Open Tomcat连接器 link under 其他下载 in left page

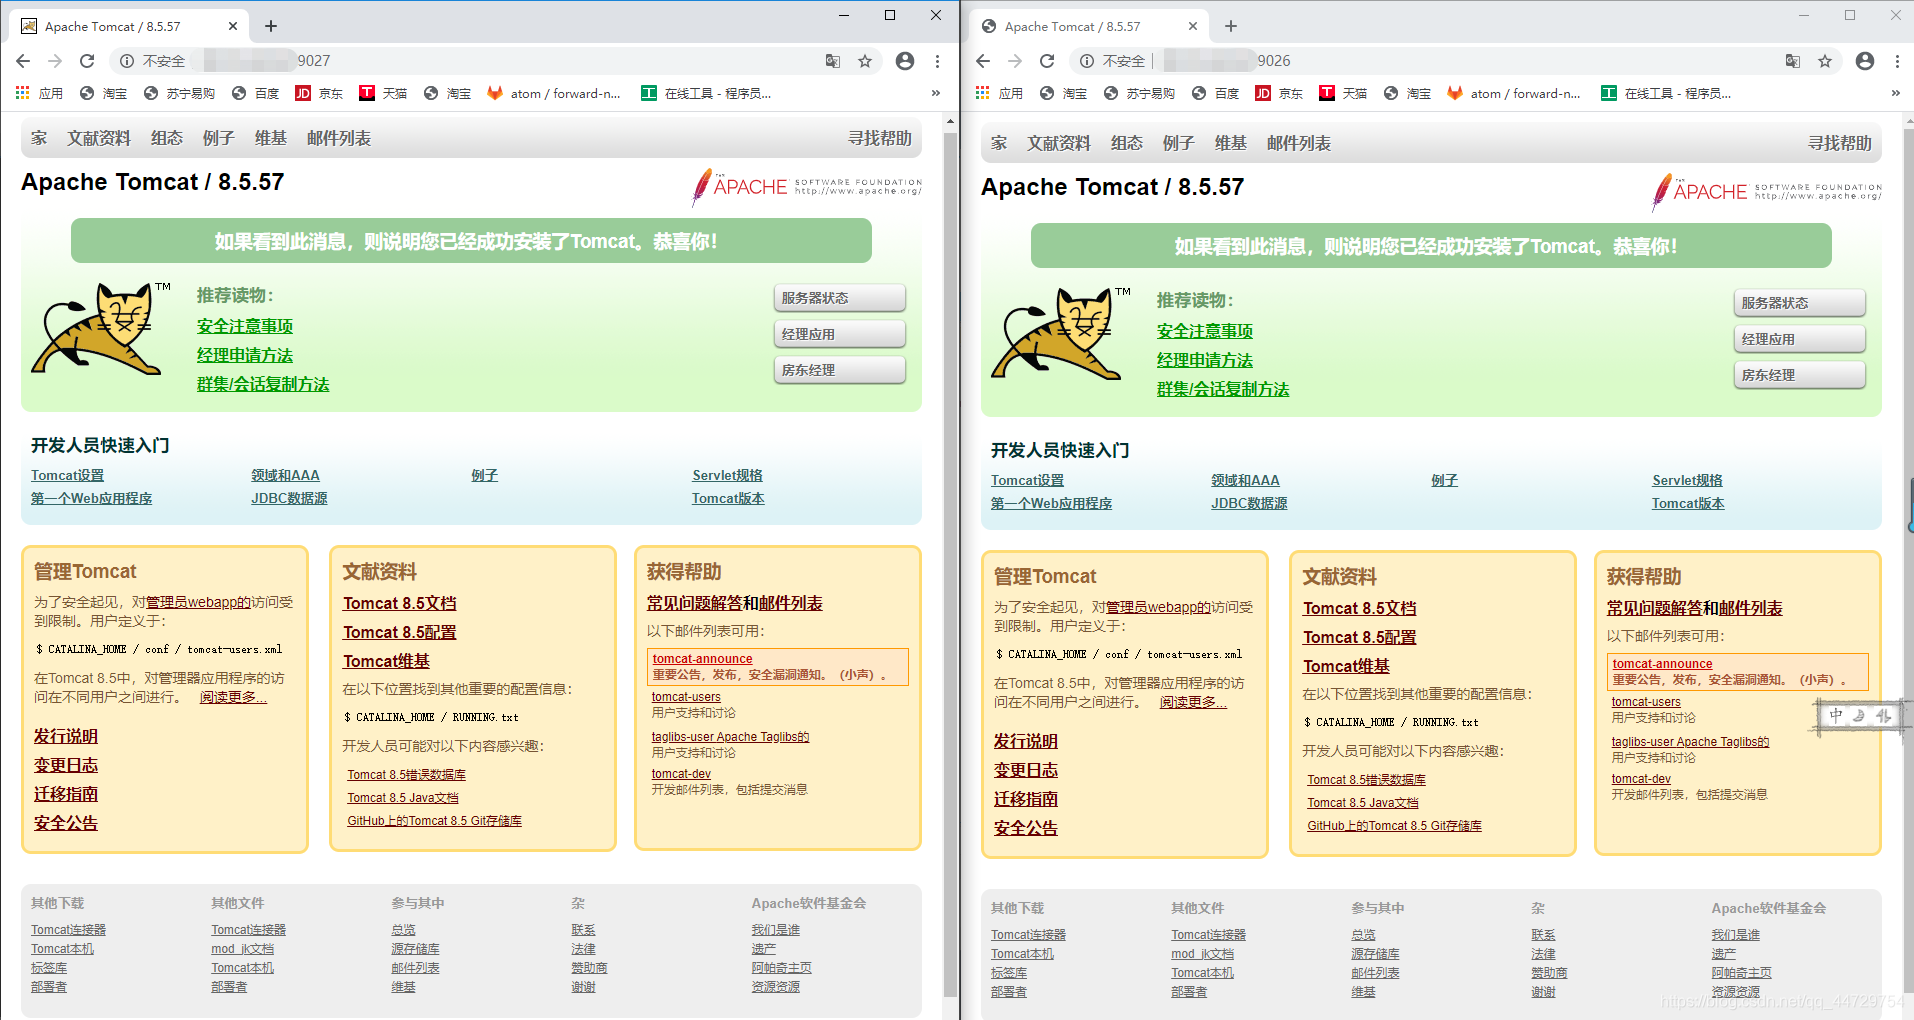[x=68, y=930]
